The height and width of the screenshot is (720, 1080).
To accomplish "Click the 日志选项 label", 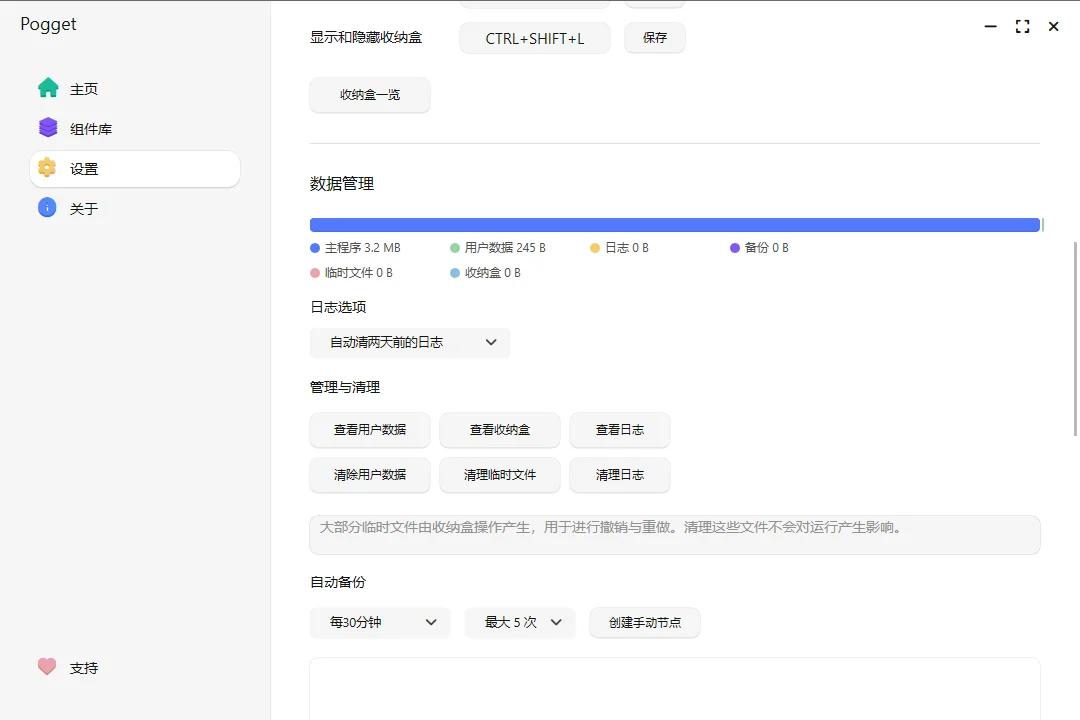I will [x=338, y=307].
